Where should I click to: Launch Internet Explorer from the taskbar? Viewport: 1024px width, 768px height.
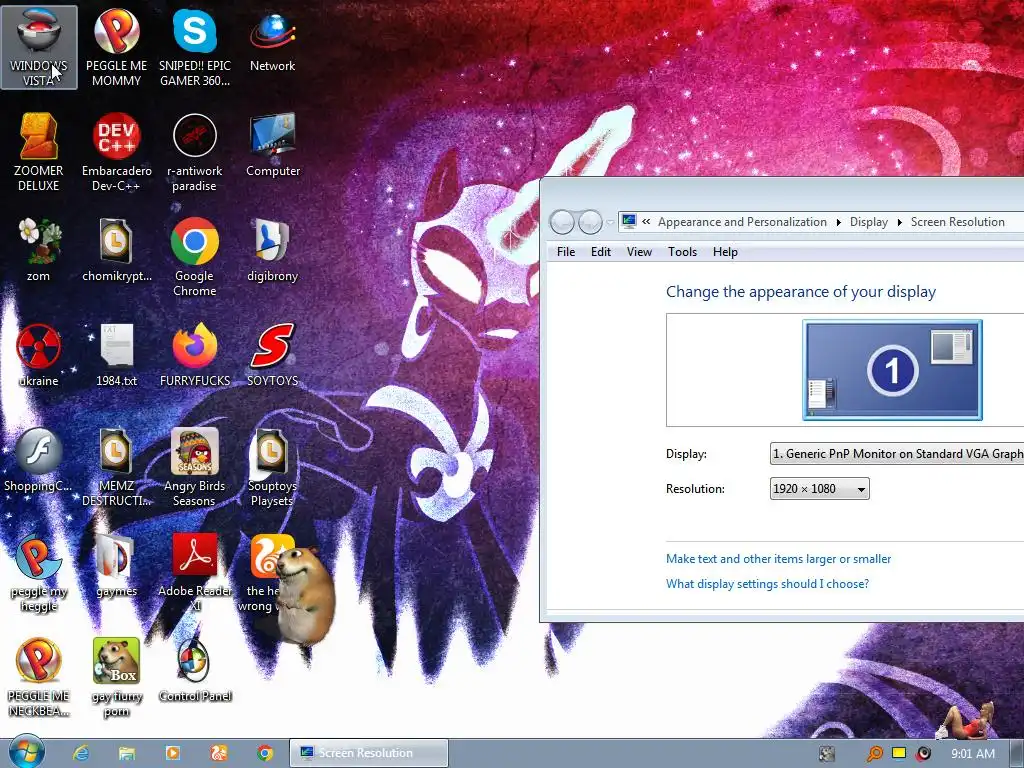point(81,753)
